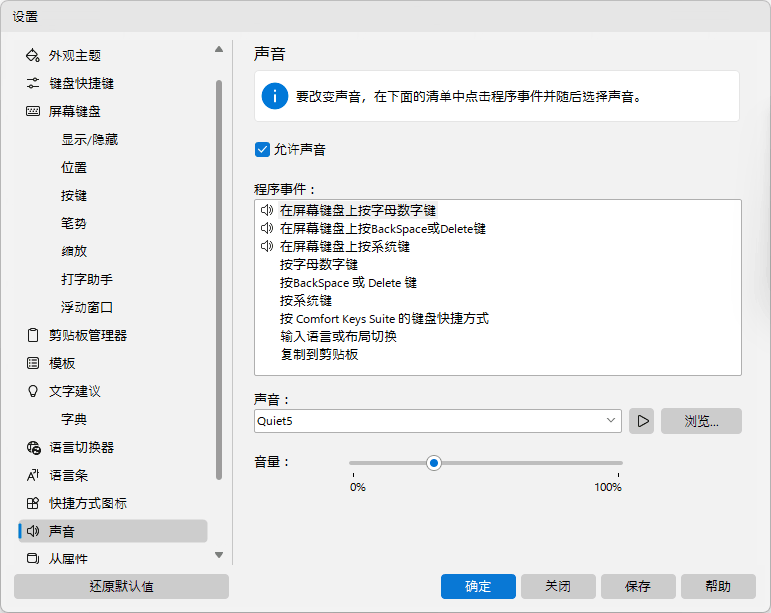Select 浮动窗口 sub-page
This screenshot has width=771, height=613.
pos(87,307)
